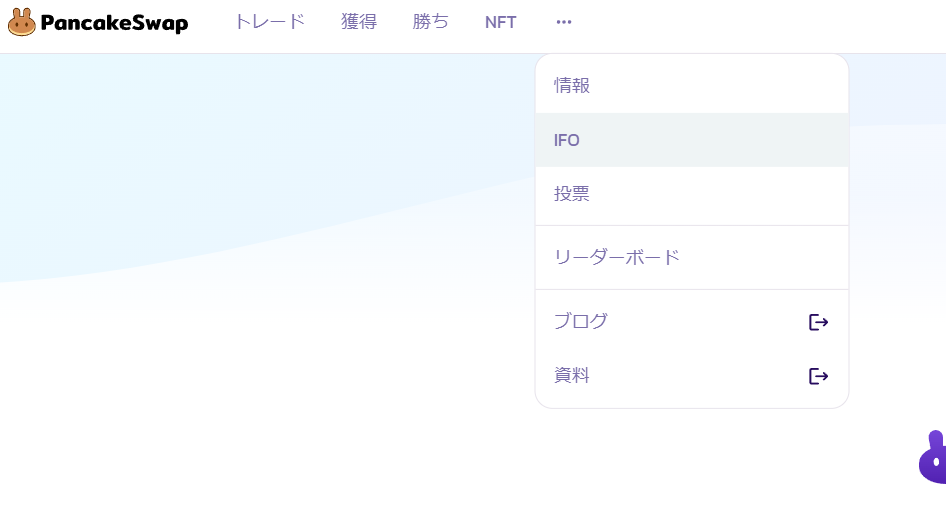The height and width of the screenshot is (506, 946).
Task: Open the 獲得 navigation menu
Action: (359, 22)
